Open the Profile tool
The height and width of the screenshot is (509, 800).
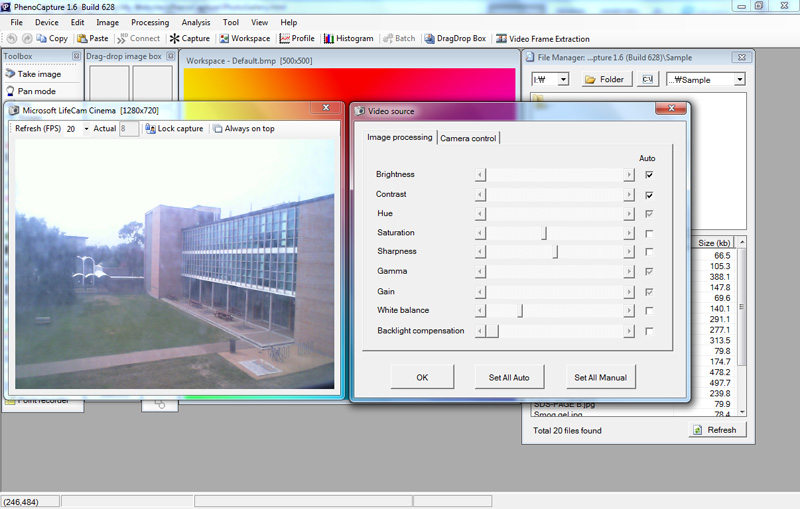(x=296, y=39)
